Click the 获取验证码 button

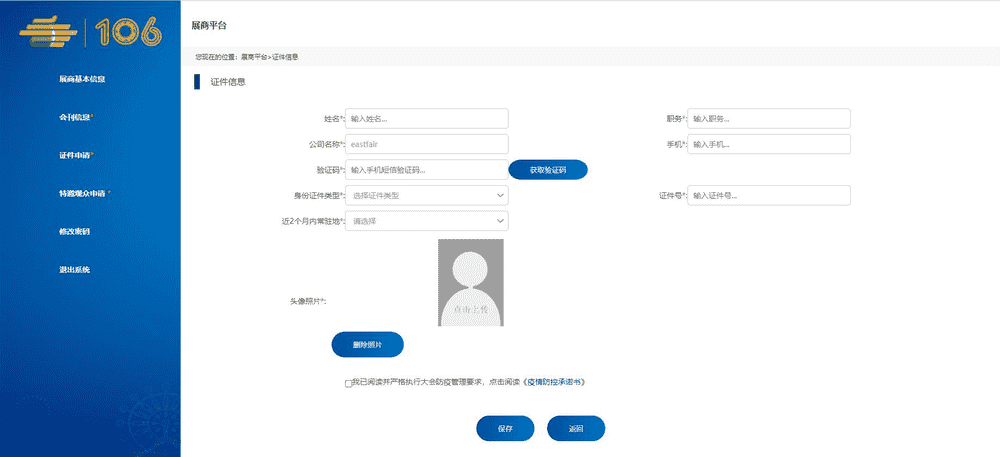coord(548,170)
